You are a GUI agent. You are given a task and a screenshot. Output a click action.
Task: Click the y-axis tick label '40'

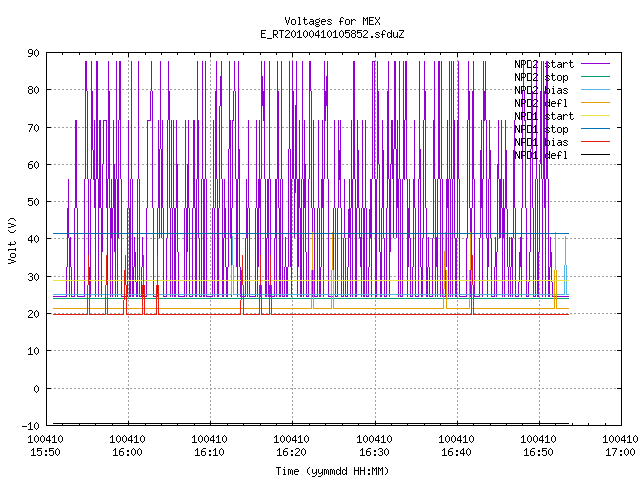[x=34, y=239]
